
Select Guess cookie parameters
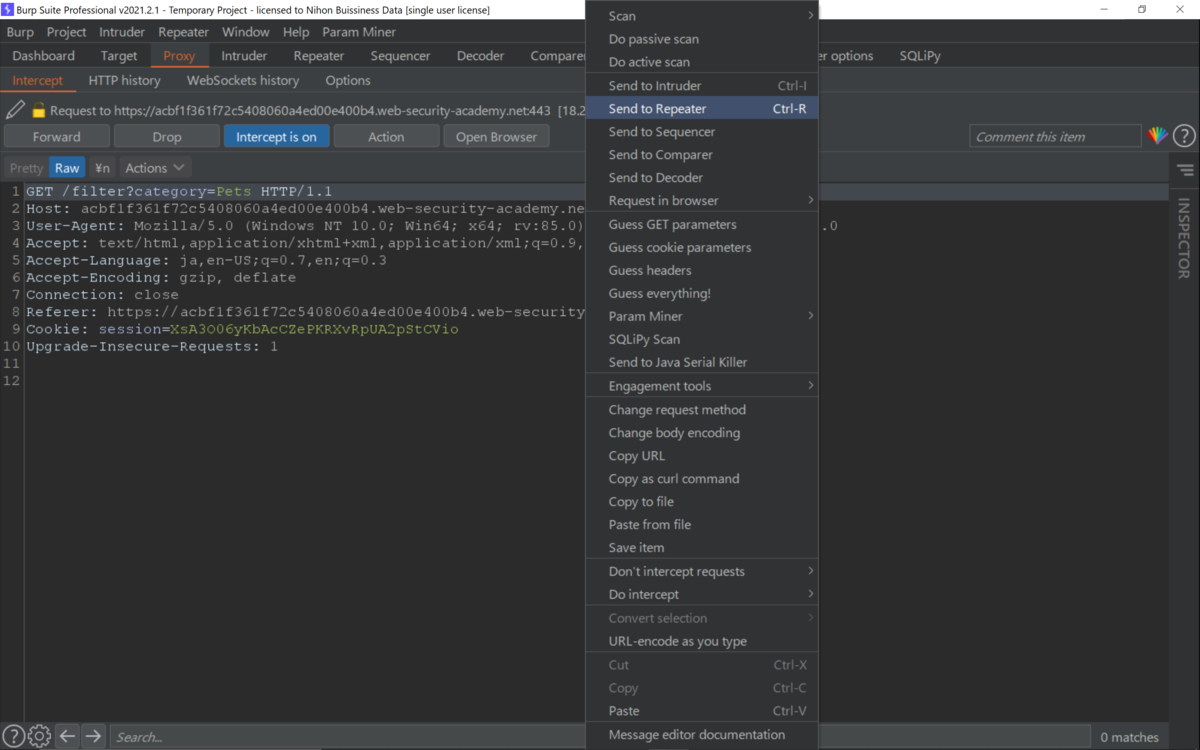702,247
